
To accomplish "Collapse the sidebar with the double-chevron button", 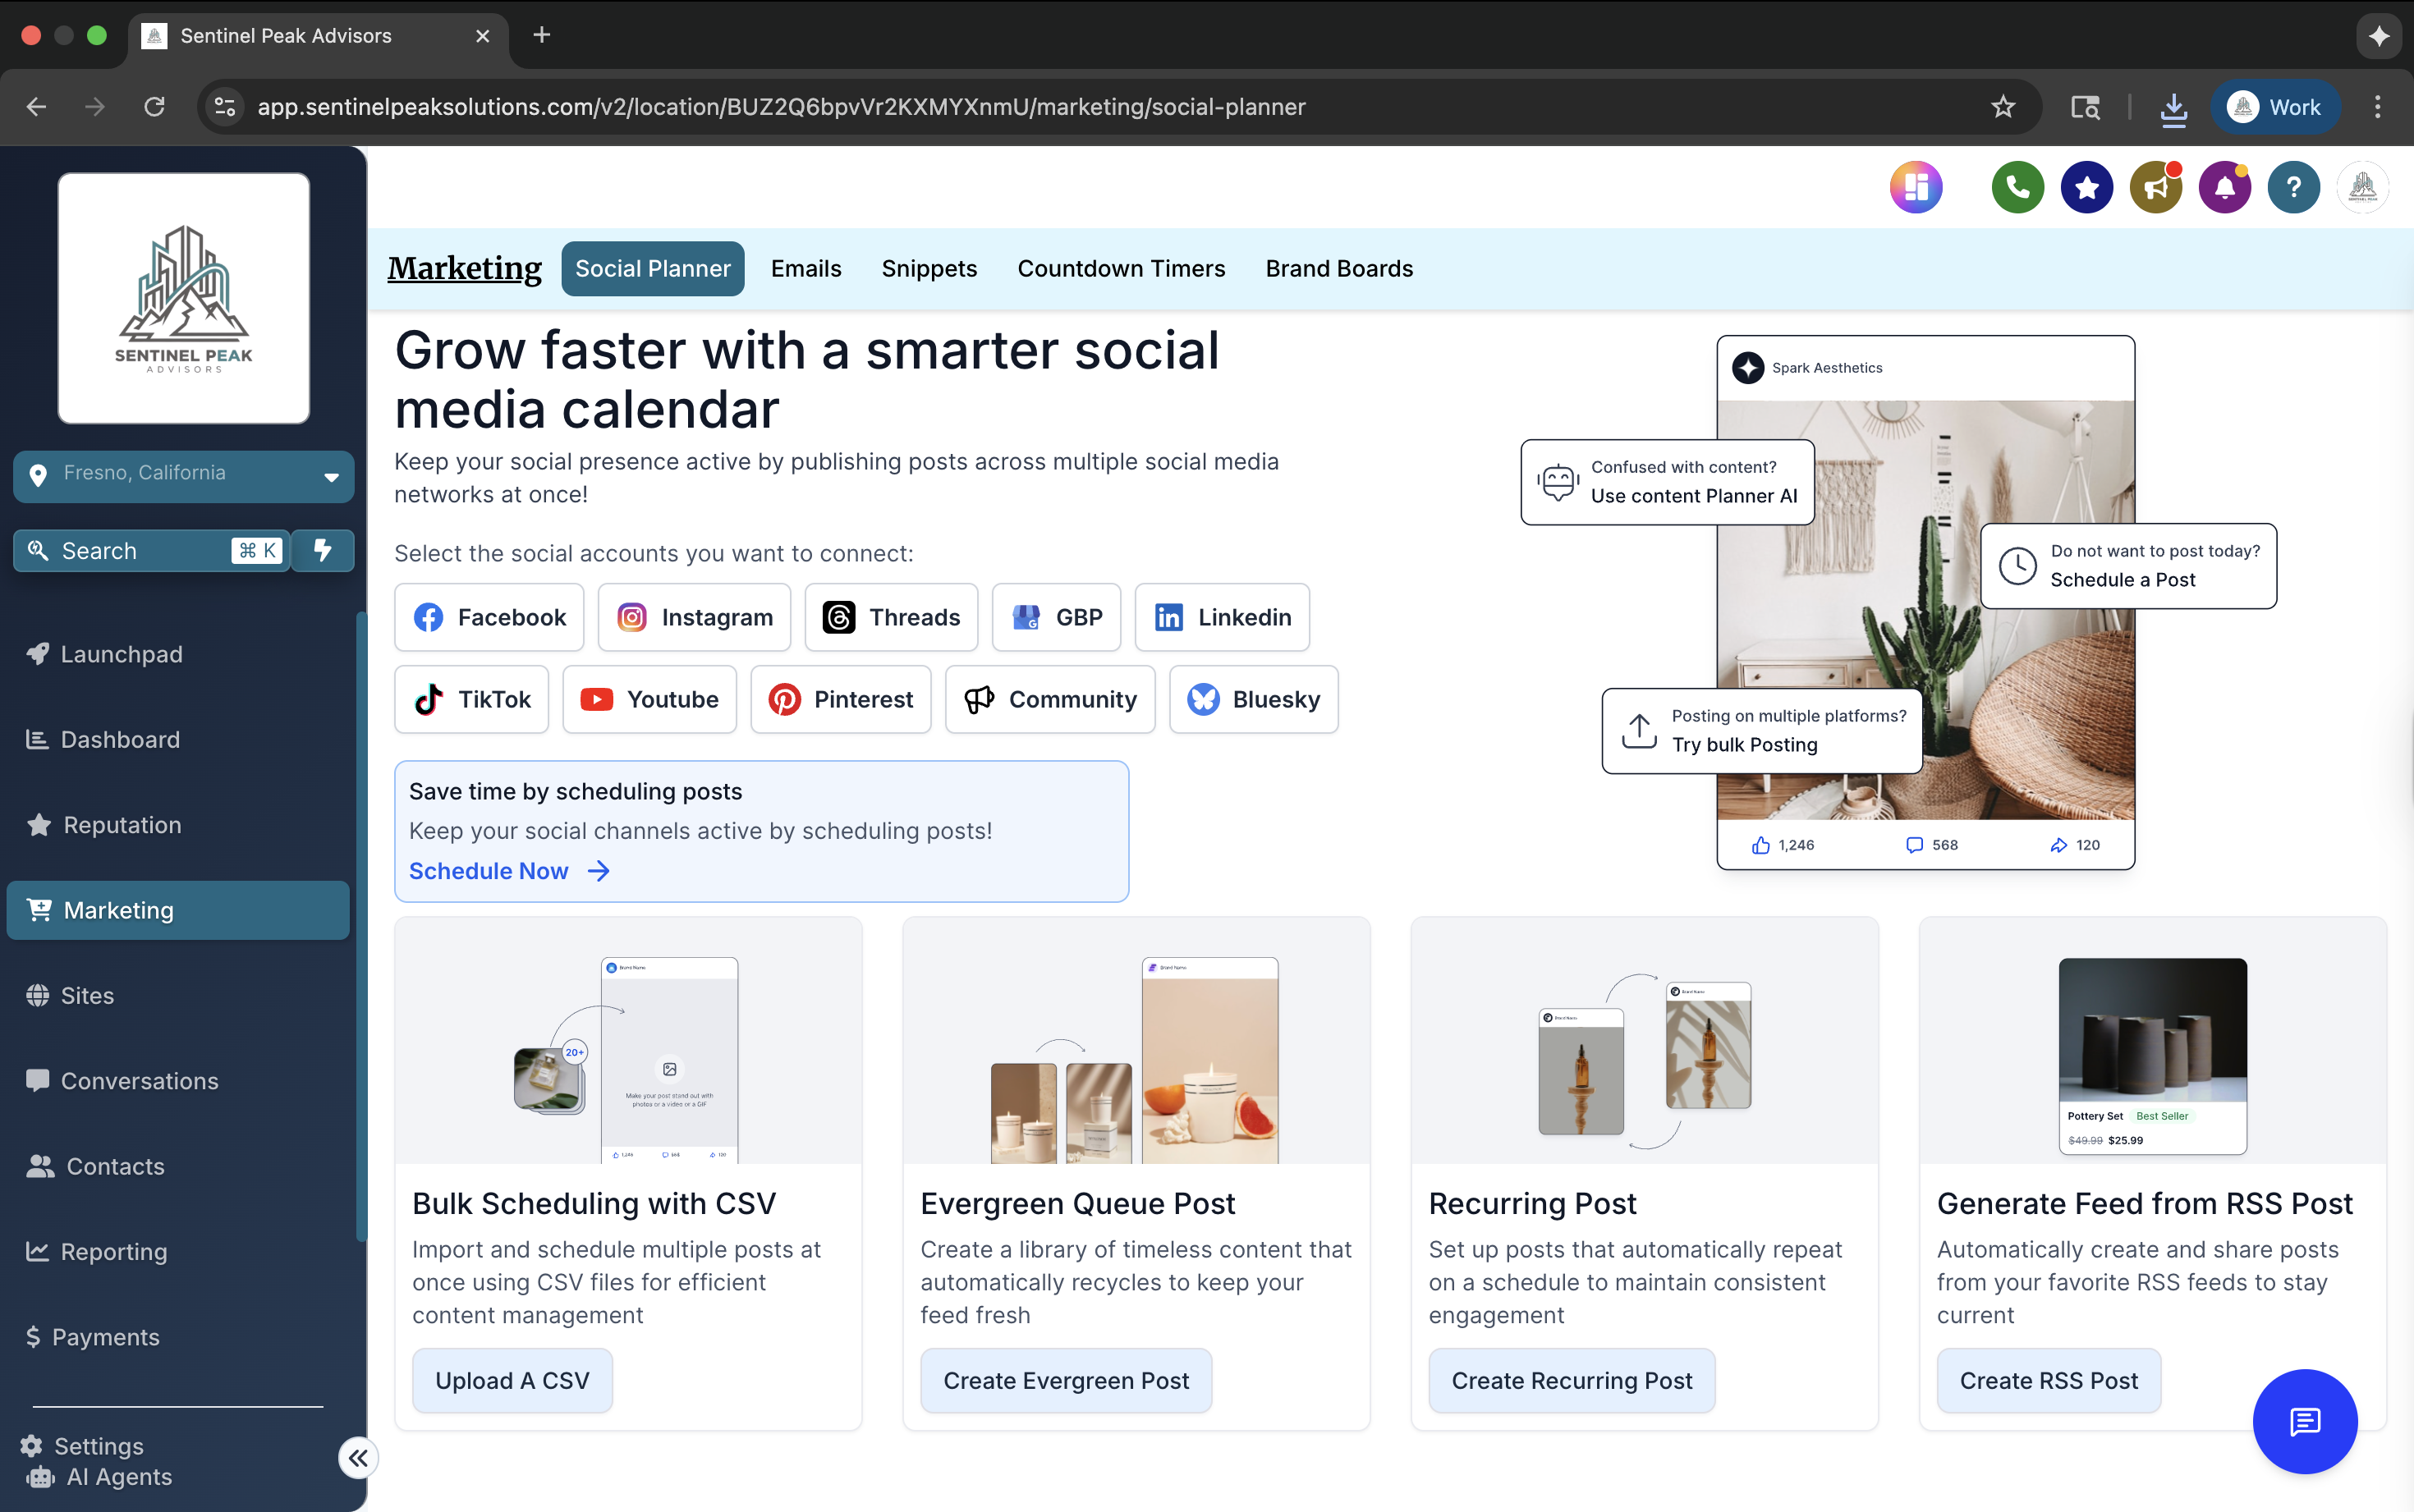I will click(357, 1458).
